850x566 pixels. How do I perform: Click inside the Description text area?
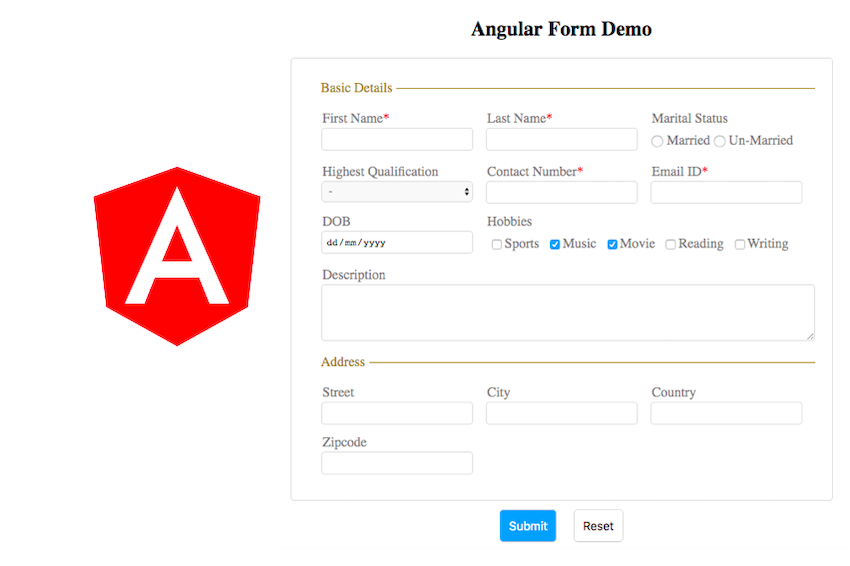click(568, 313)
